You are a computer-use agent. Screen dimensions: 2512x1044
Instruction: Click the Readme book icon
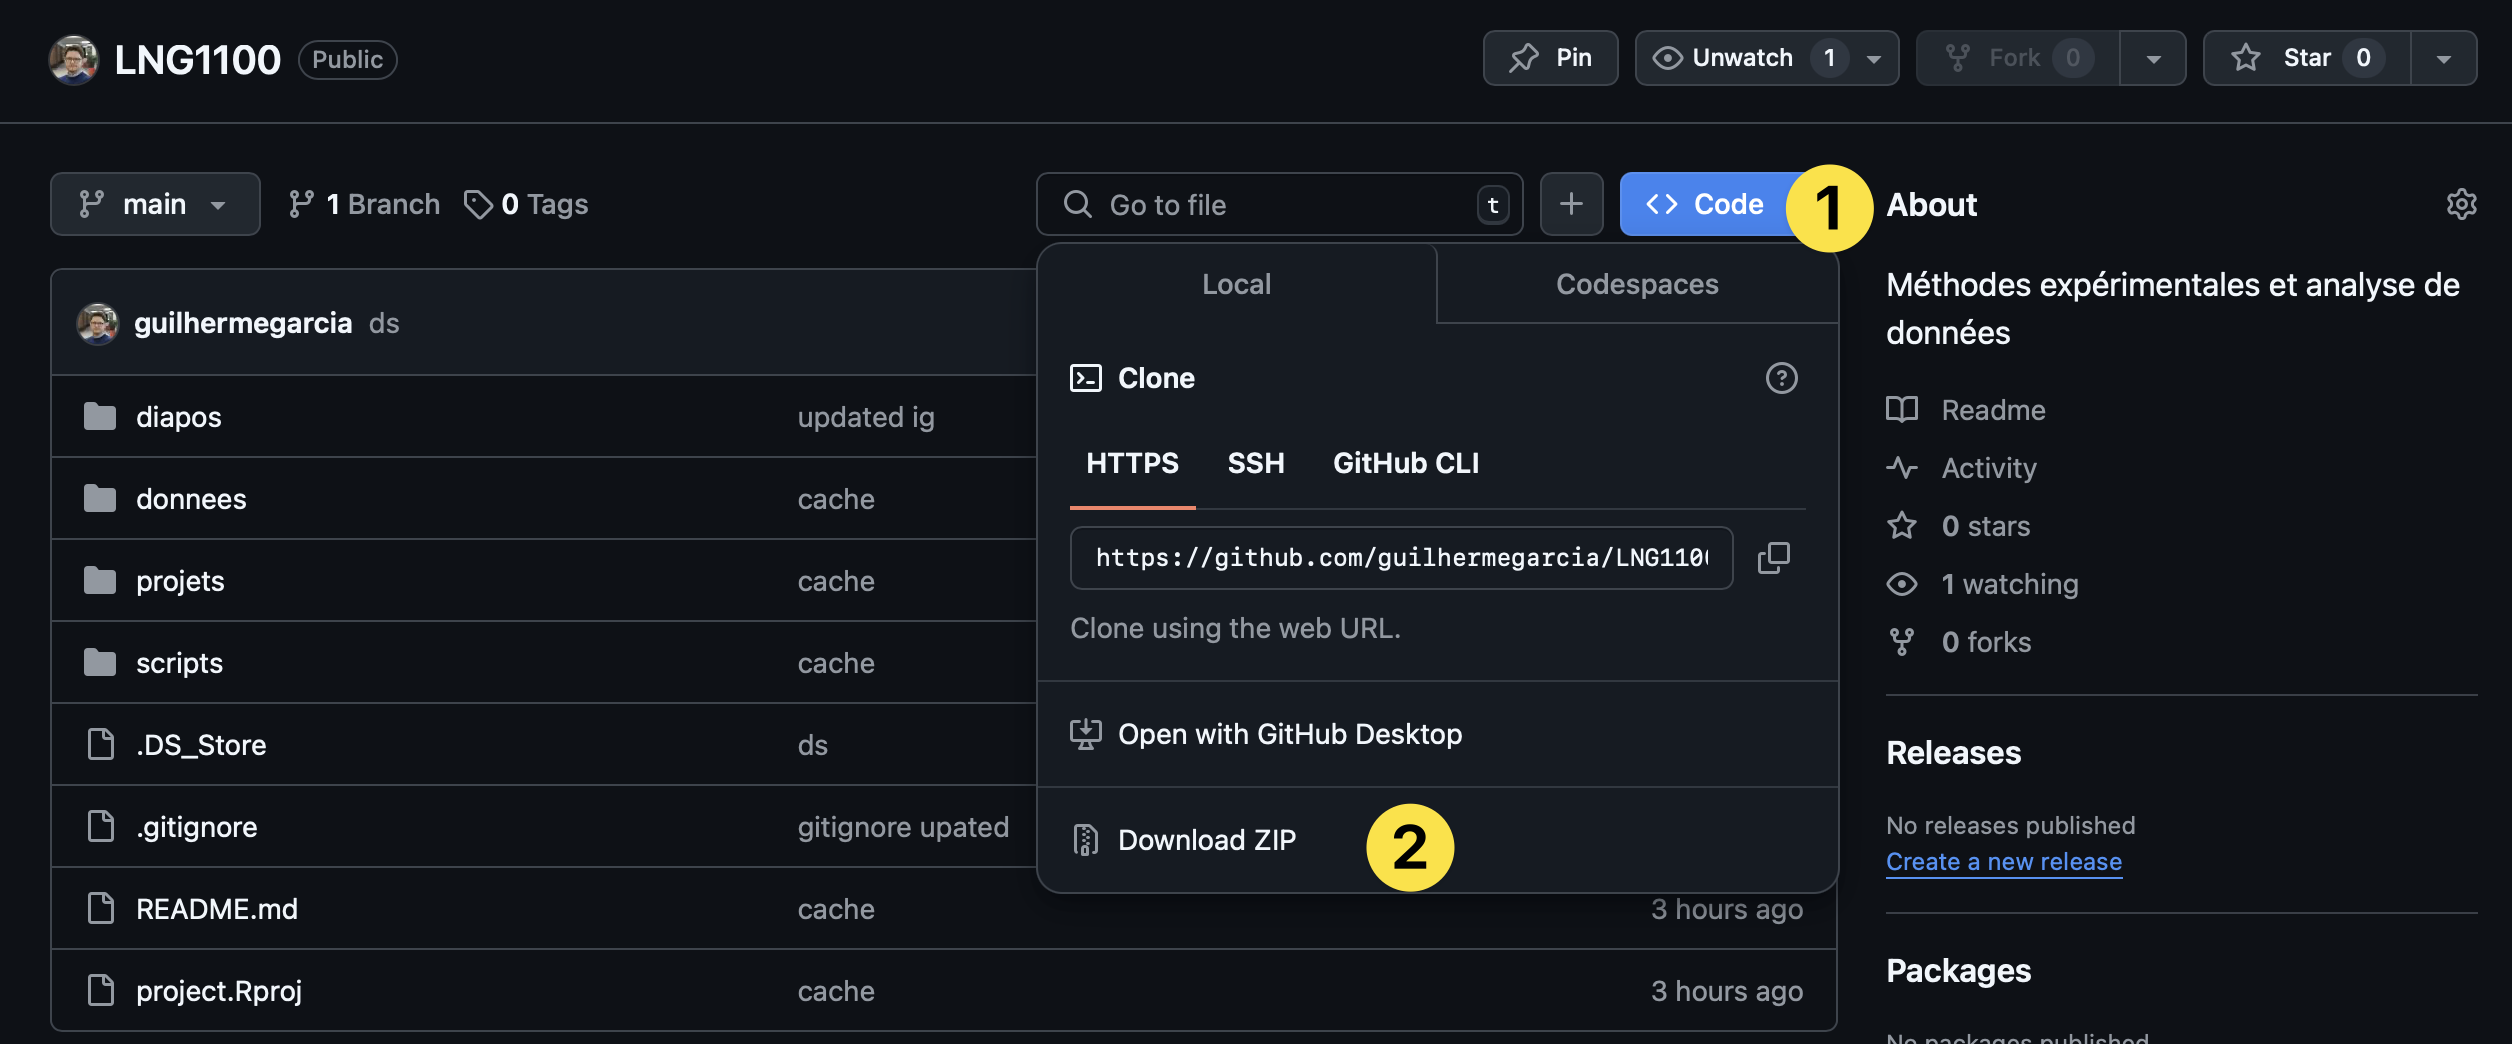[x=1901, y=410]
